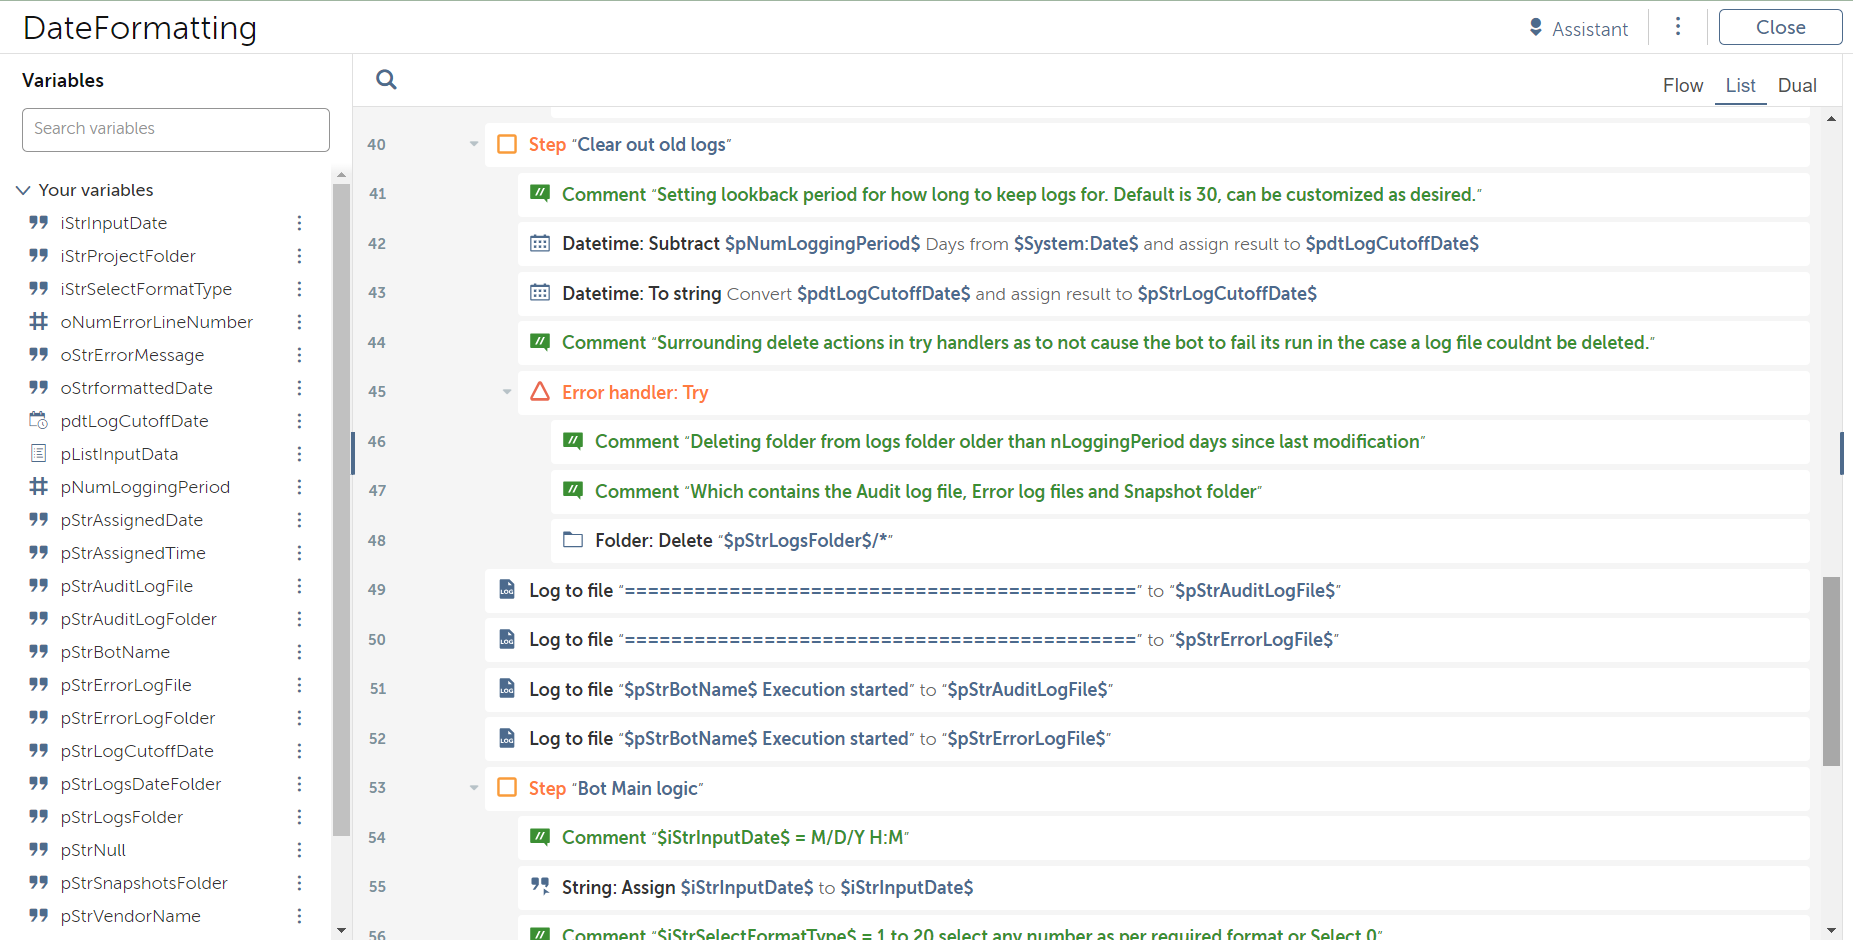This screenshot has height=940, width=1853.
Task: Click the code list vertical scrollbar thumb
Action: tap(1831, 670)
